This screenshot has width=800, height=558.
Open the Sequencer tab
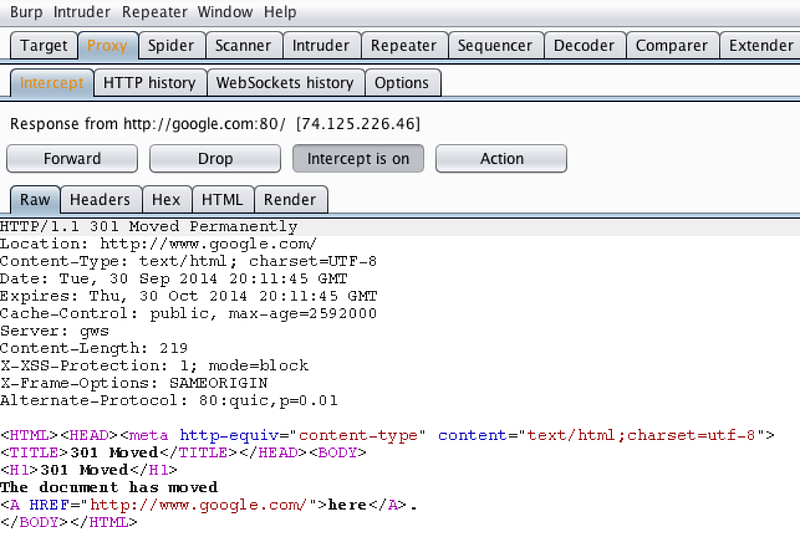click(495, 45)
